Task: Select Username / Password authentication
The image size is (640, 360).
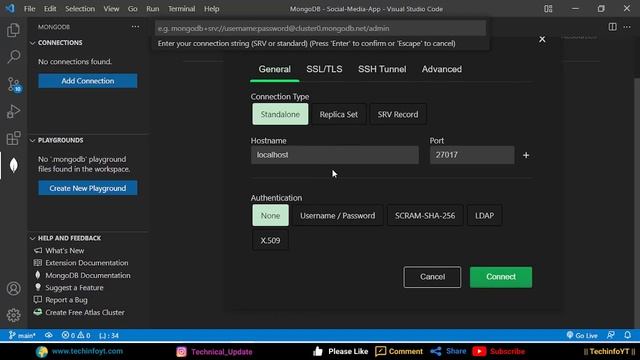Action: (338, 216)
